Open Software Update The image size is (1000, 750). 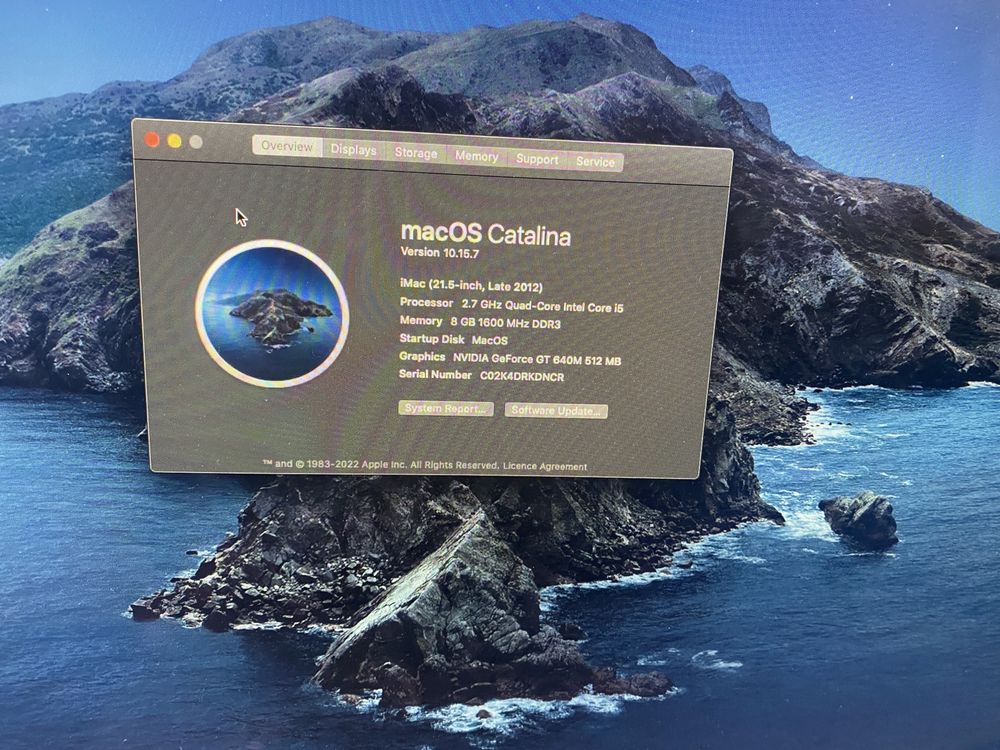point(556,411)
